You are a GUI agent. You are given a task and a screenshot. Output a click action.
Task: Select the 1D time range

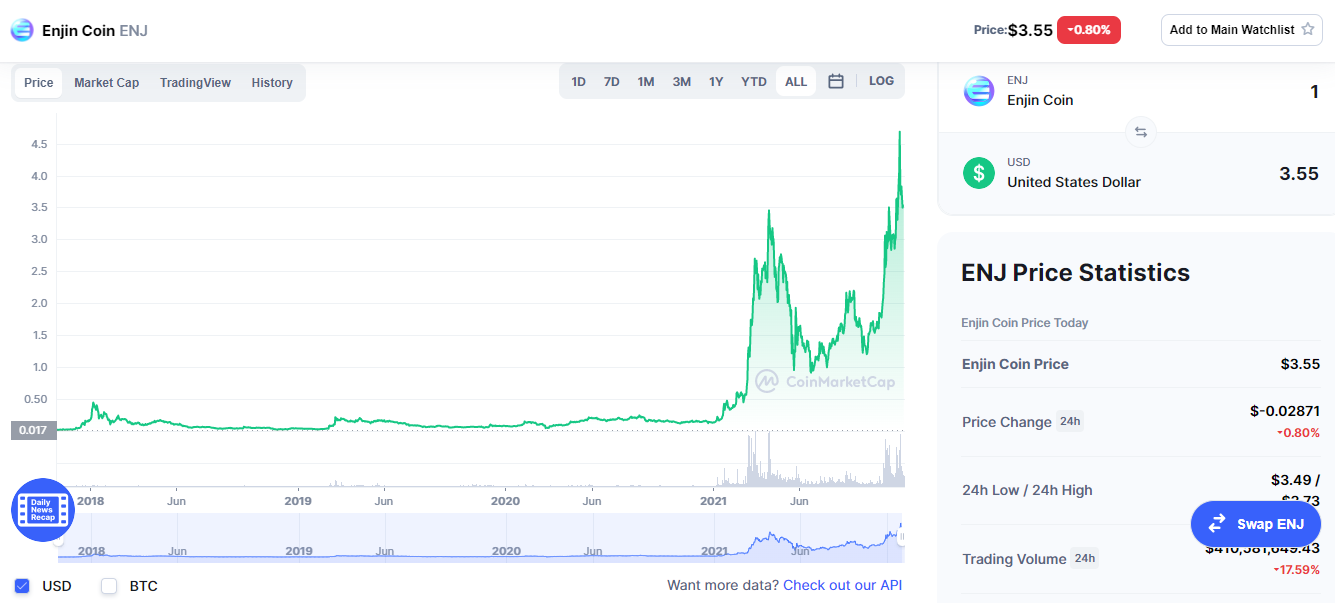tap(578, 82)
